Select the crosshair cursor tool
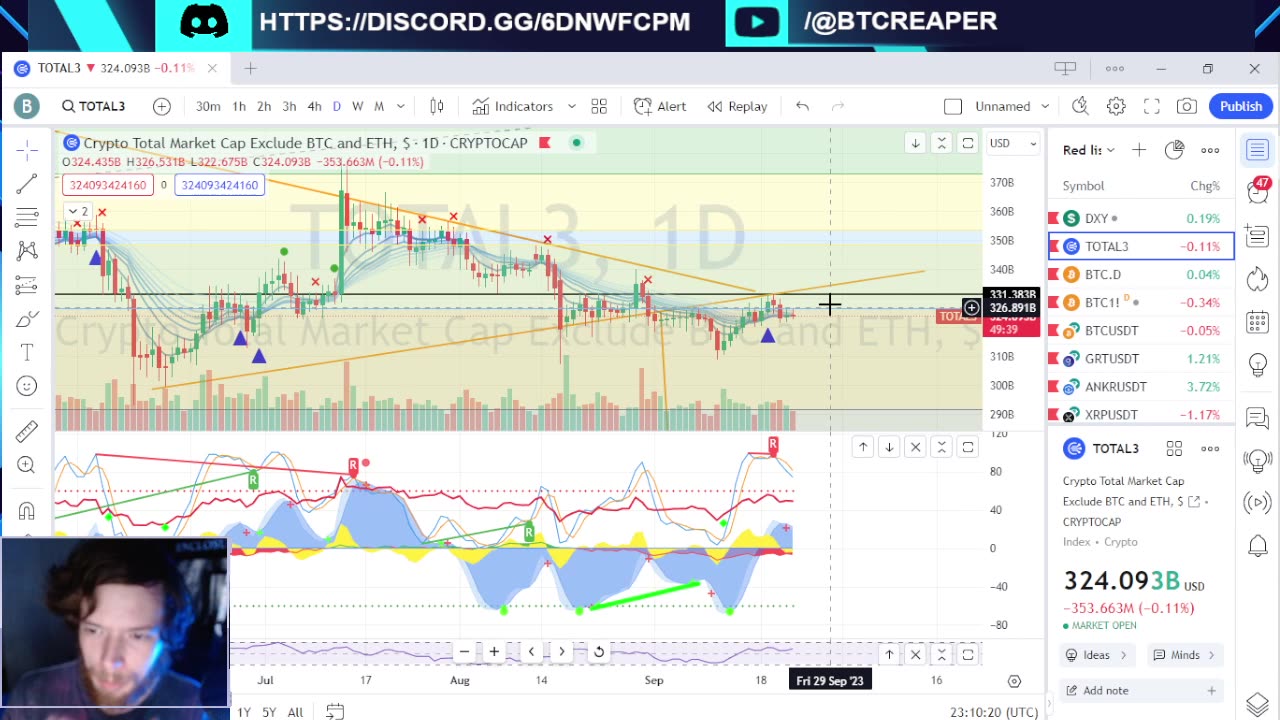1280x720 pixels. point(27,149)
